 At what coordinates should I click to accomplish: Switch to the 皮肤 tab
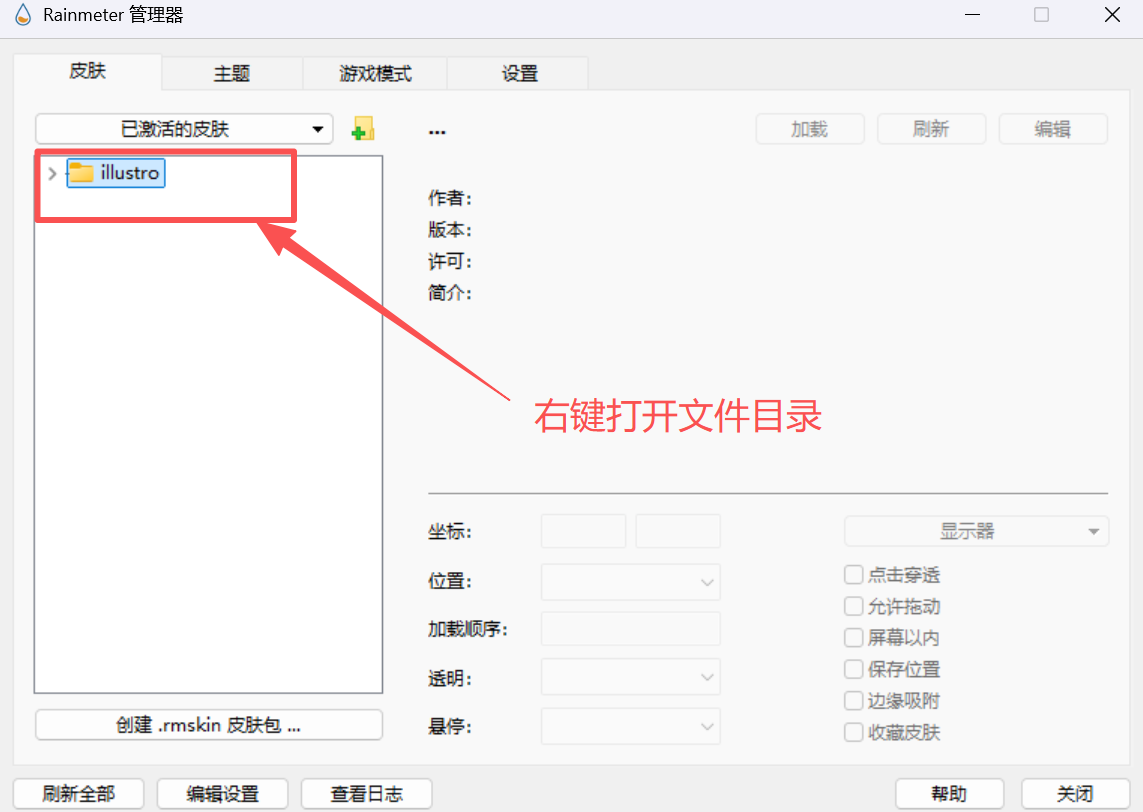[x=87, y=71]
